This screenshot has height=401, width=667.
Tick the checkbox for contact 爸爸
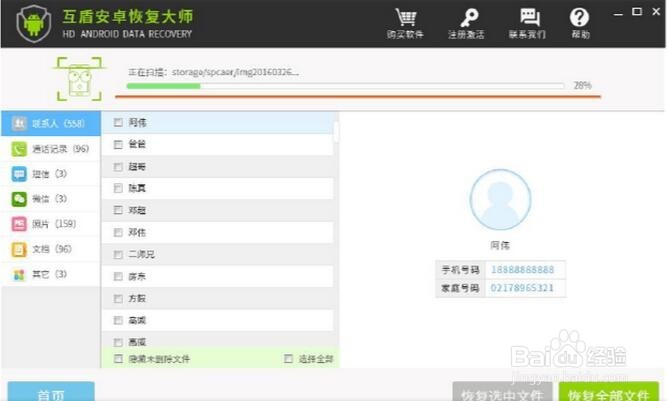click(x=118, y=145)
